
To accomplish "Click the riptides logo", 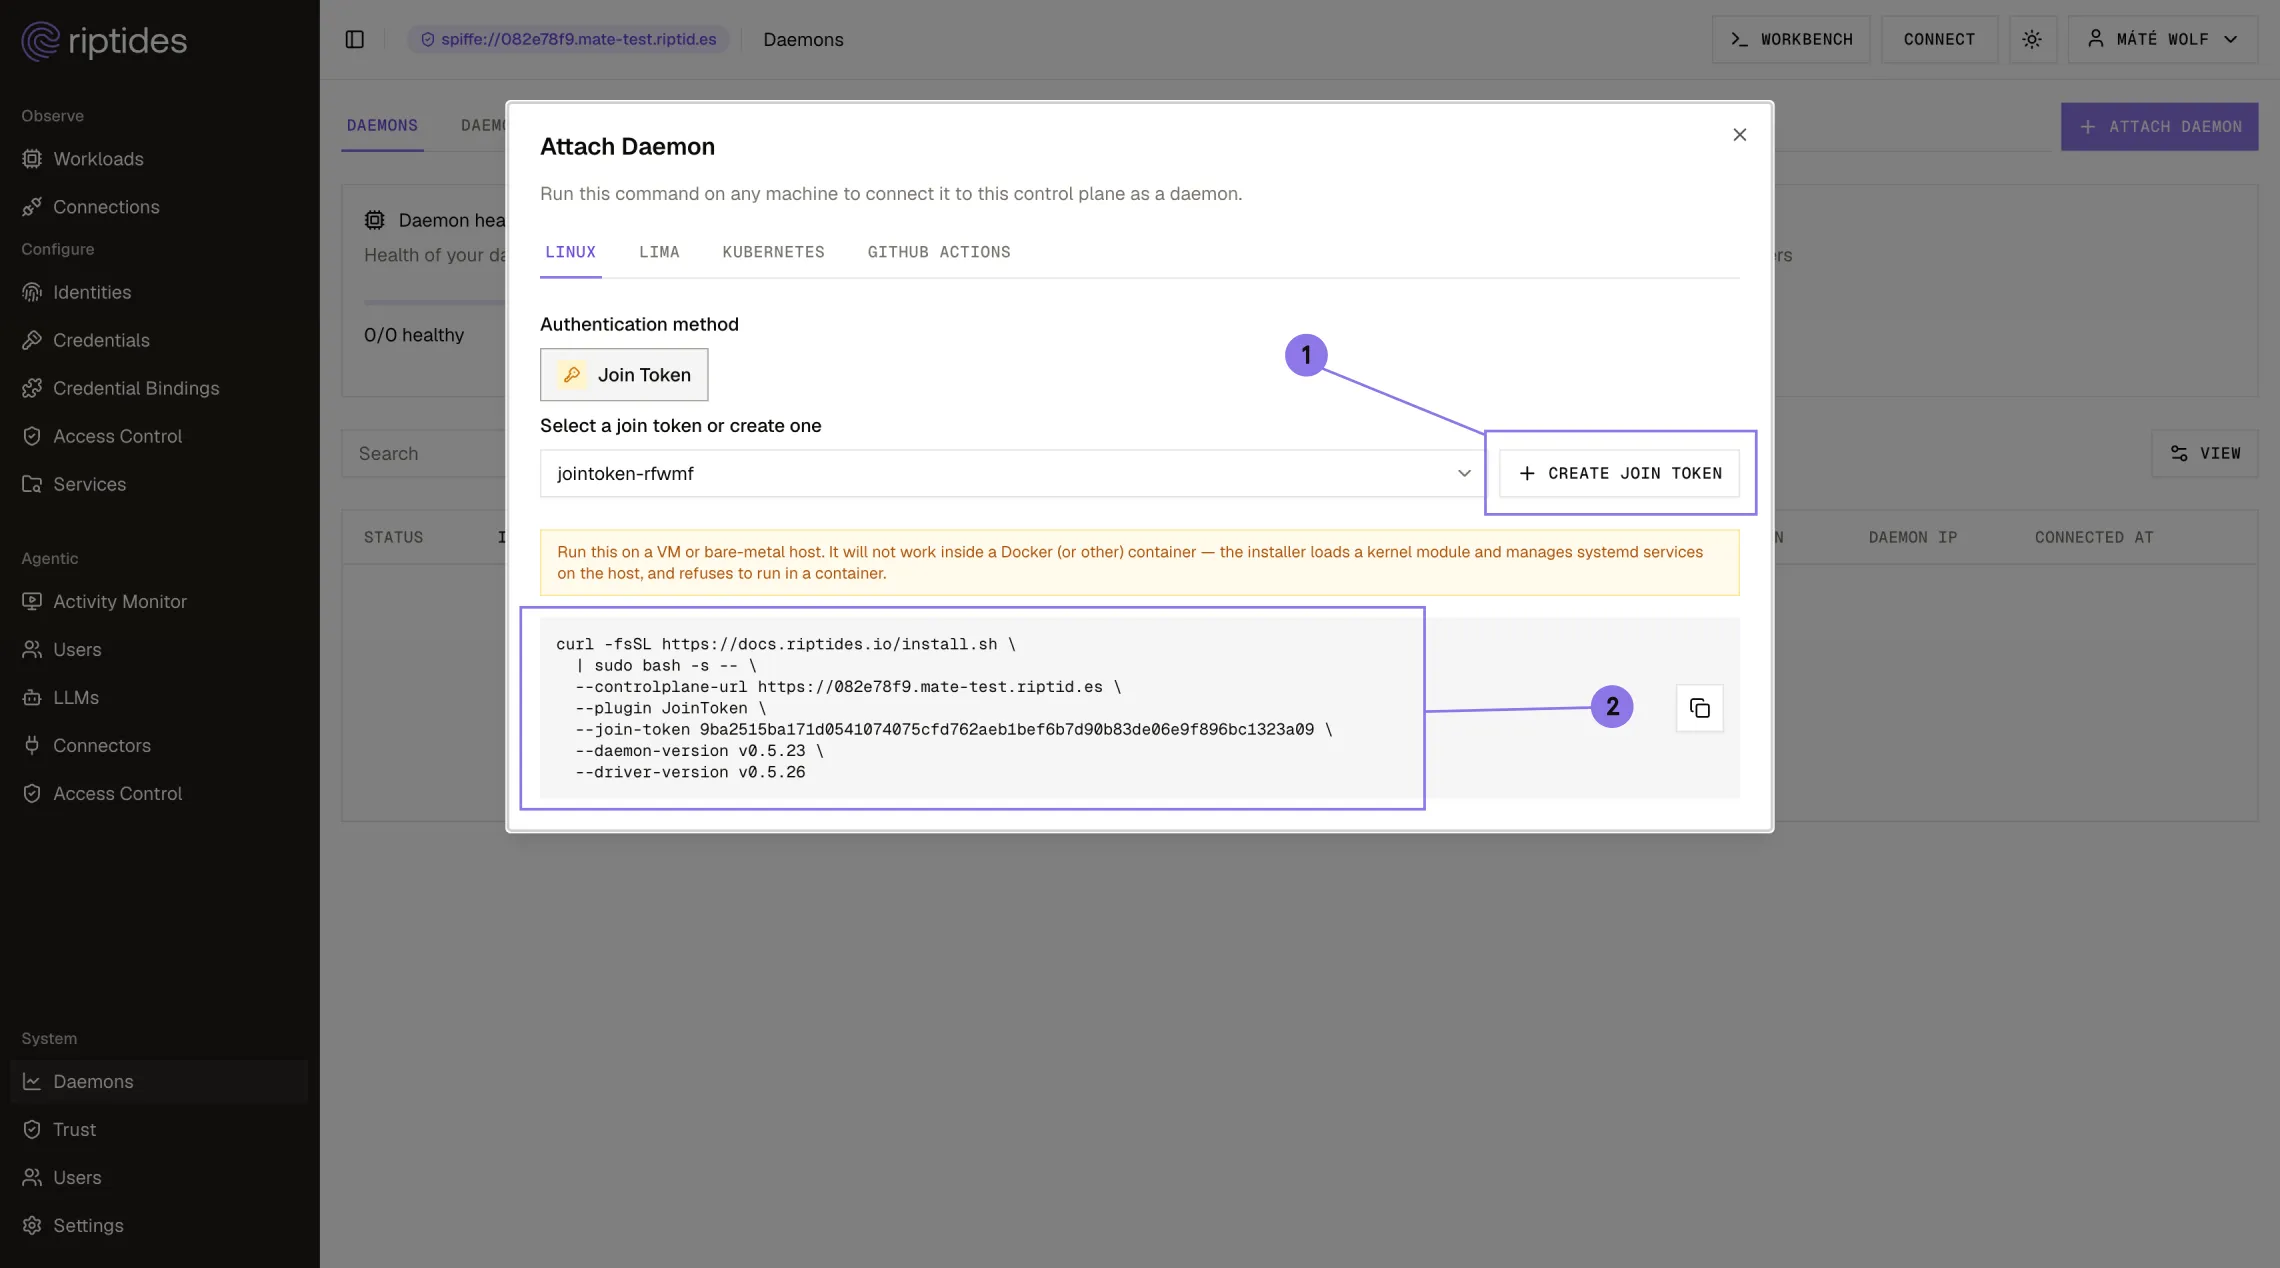I will (x=104, y=40).
